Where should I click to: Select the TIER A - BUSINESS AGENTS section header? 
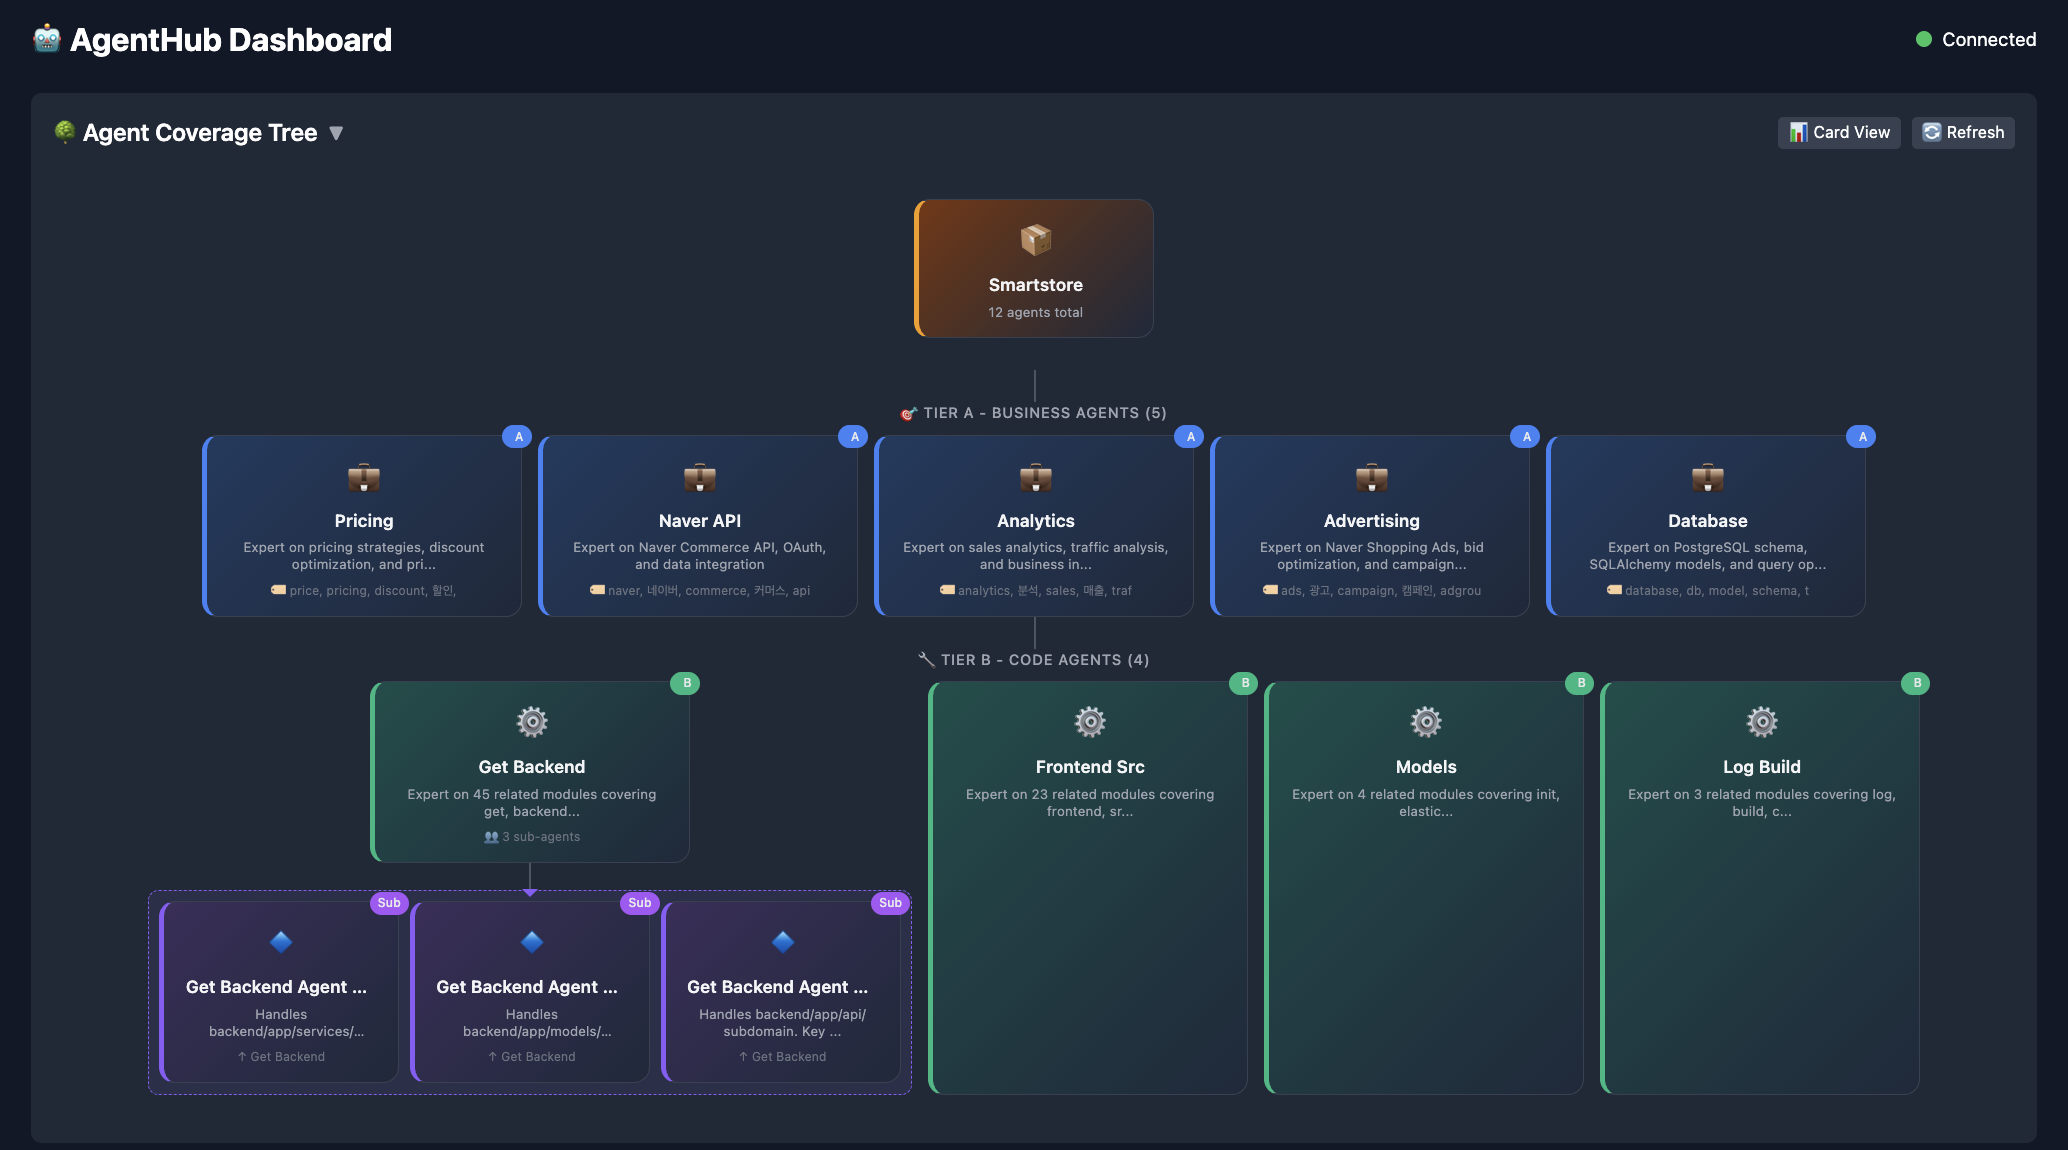click(1035, 412)
